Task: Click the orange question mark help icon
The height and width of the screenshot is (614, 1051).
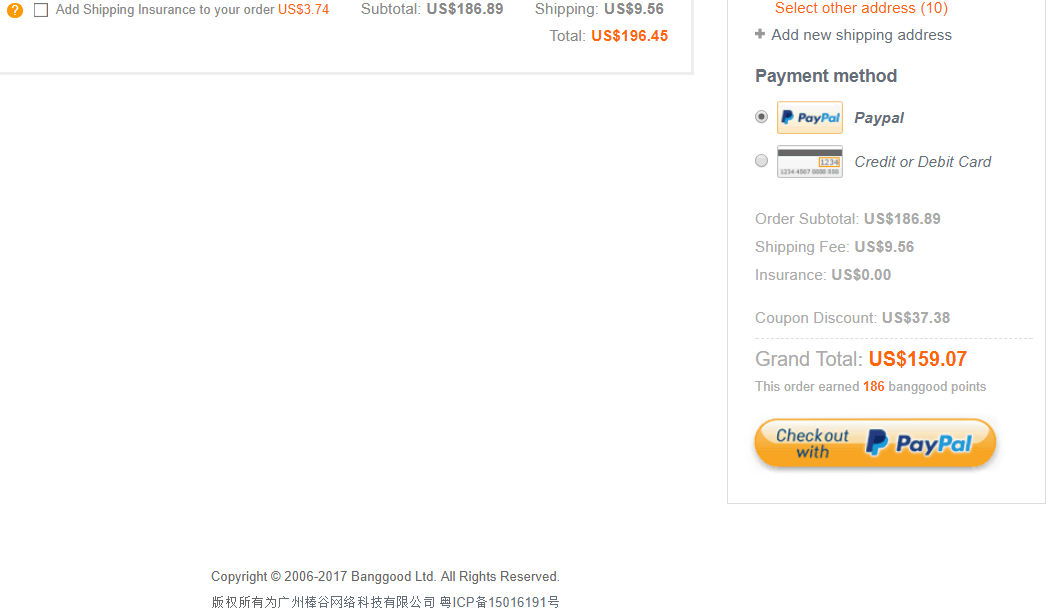Action: pyautogui.click(x=15, y=10)
